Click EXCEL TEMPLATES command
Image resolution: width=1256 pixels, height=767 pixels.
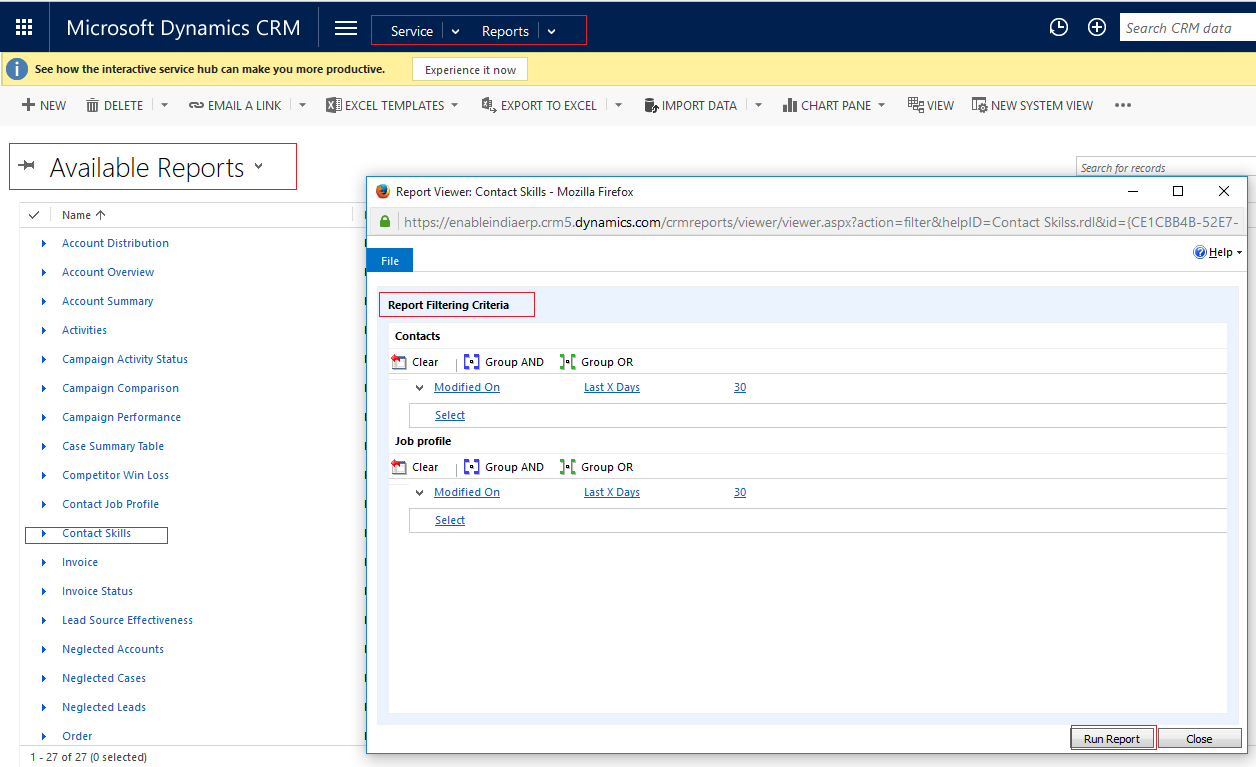(x=385, y=105)
